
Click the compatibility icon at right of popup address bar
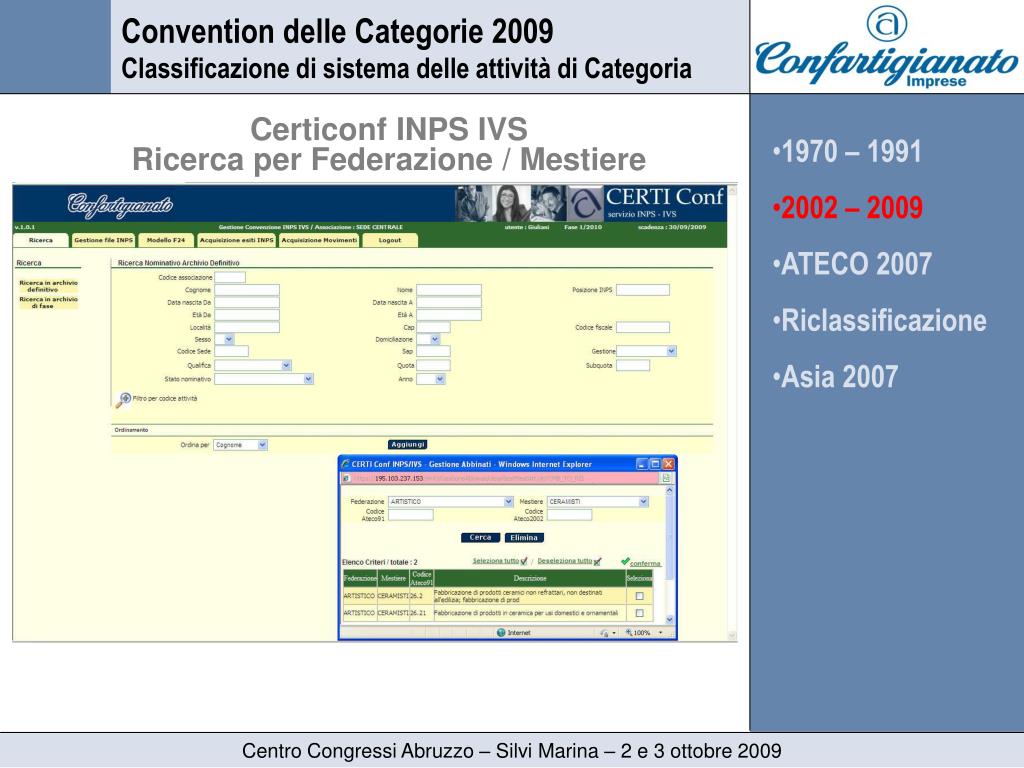point(666,479)
